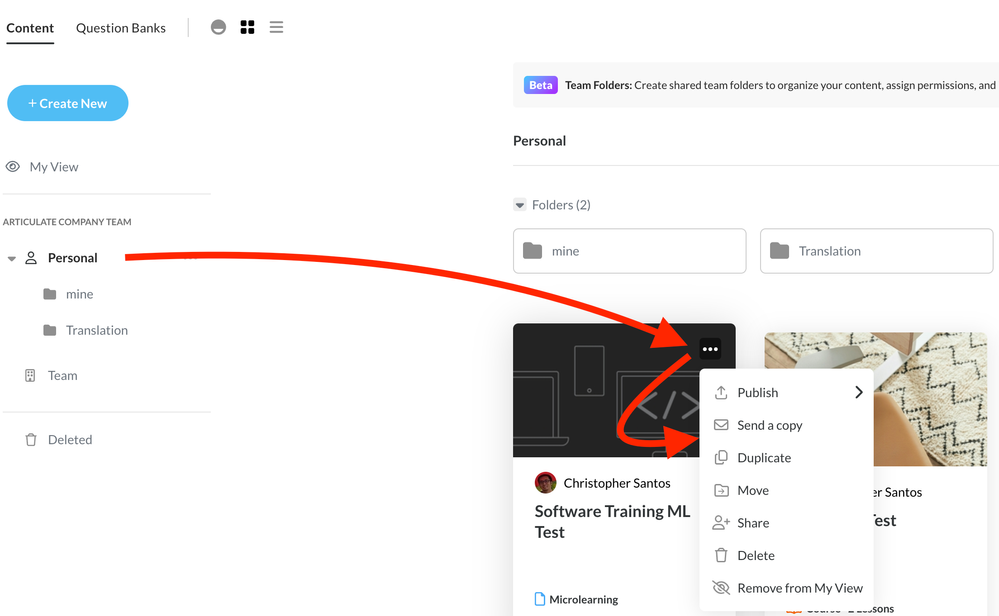
Task: Click the copy icon beside Duplicate
Action: click(721, 457)
